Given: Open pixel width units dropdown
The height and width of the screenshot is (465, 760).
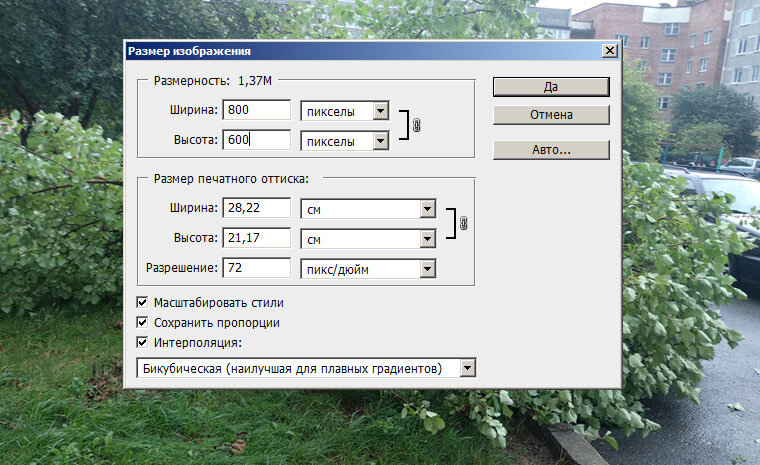Looking at the screenshot, I should click(x=345, y=111).
